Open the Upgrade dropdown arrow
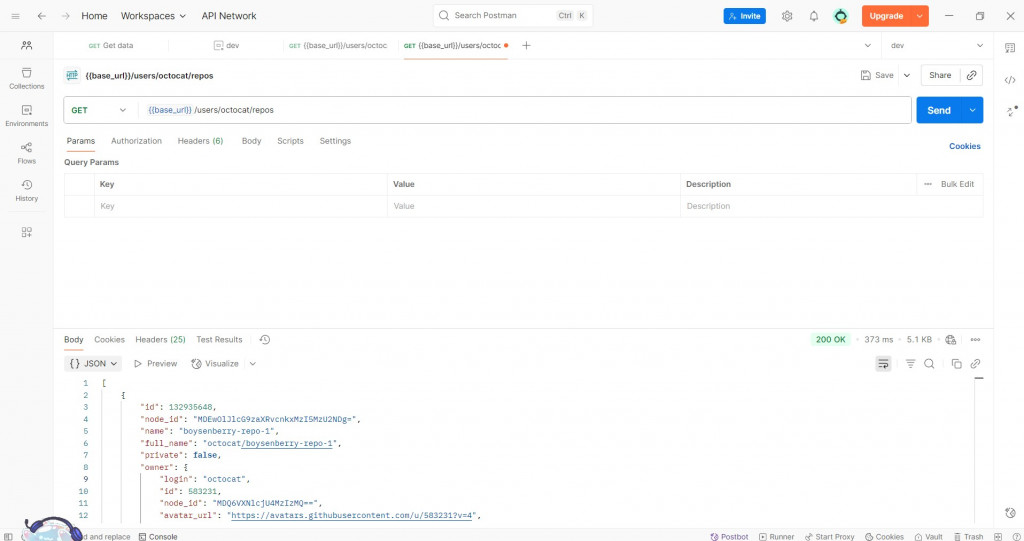Viewport: 1024px width, 541px height. 919,16
